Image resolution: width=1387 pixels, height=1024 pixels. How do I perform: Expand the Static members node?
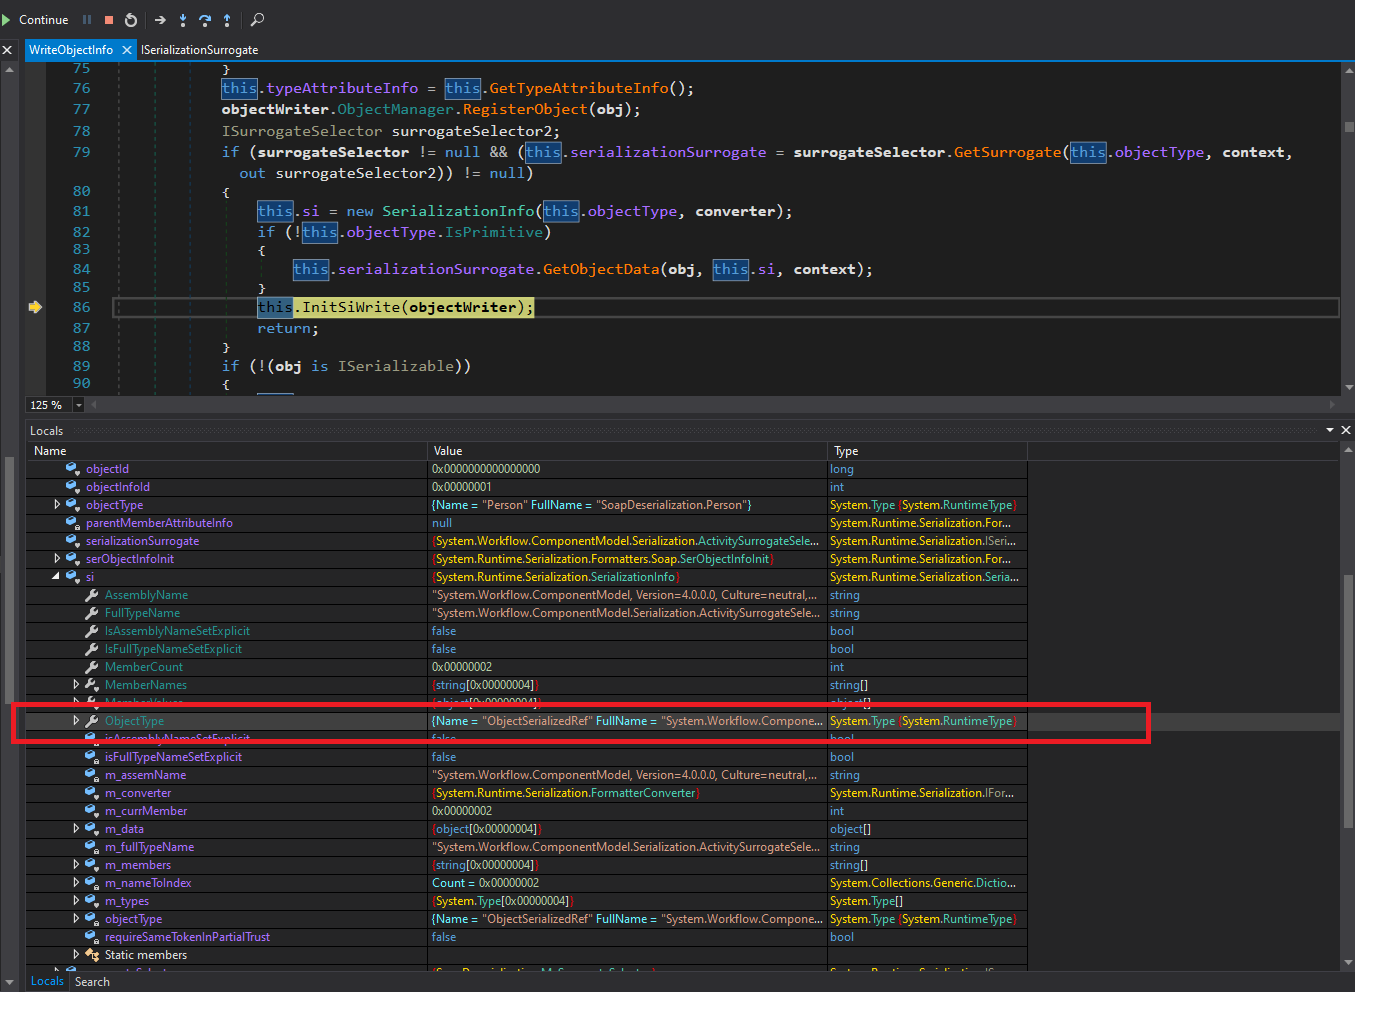76,955
